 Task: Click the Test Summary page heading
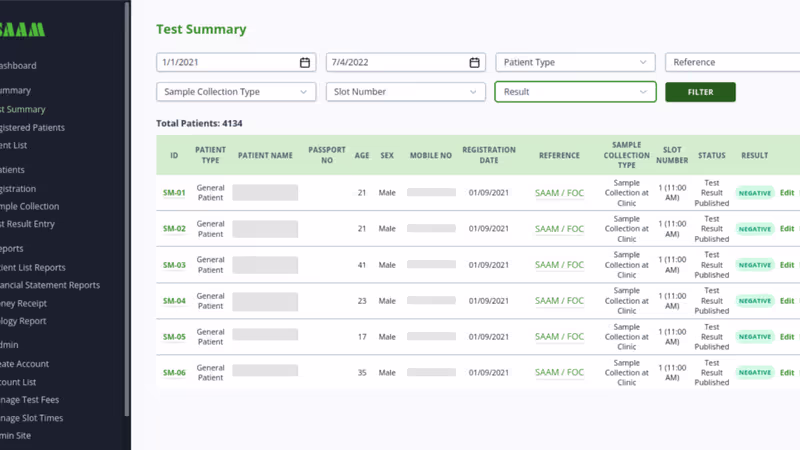coord(201,29)
